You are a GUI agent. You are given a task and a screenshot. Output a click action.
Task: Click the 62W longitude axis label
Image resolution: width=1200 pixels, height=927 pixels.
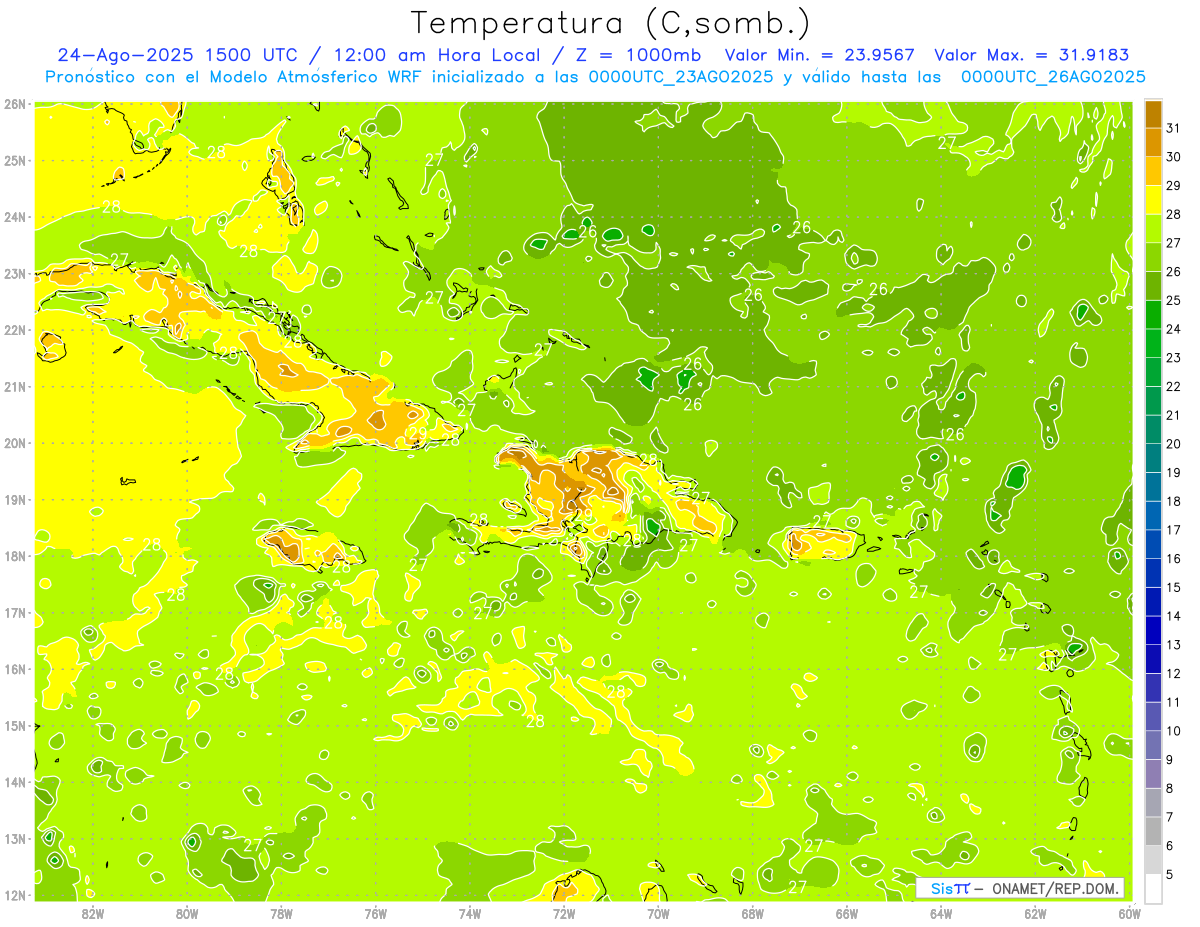1035,913
